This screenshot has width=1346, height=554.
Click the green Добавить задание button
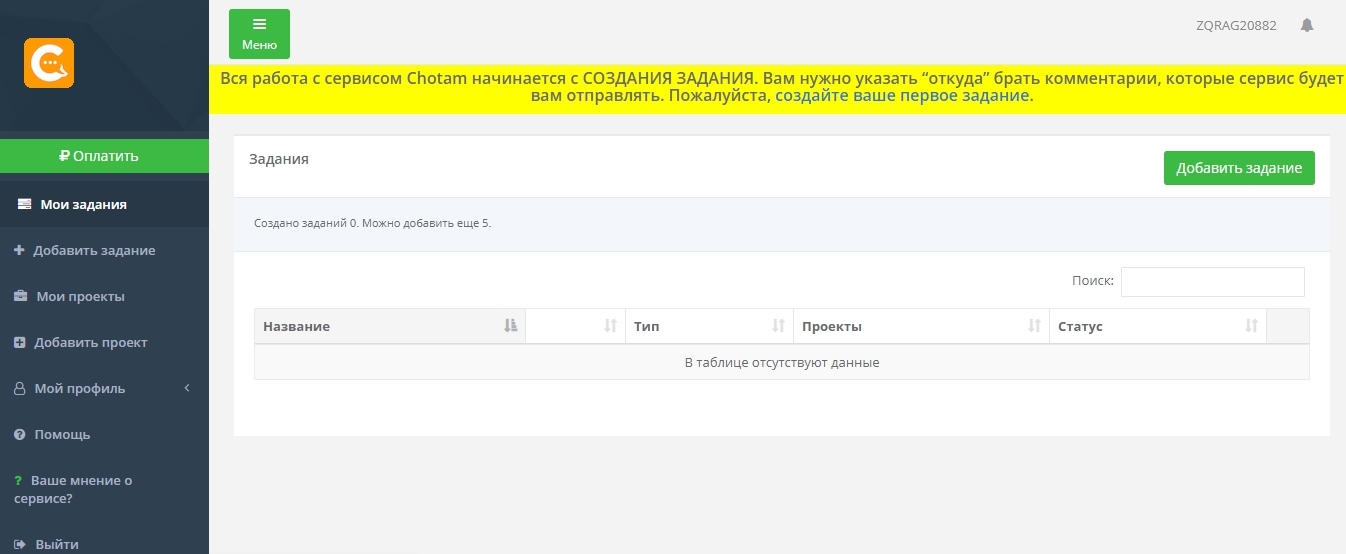click(x=1238, y=168)
